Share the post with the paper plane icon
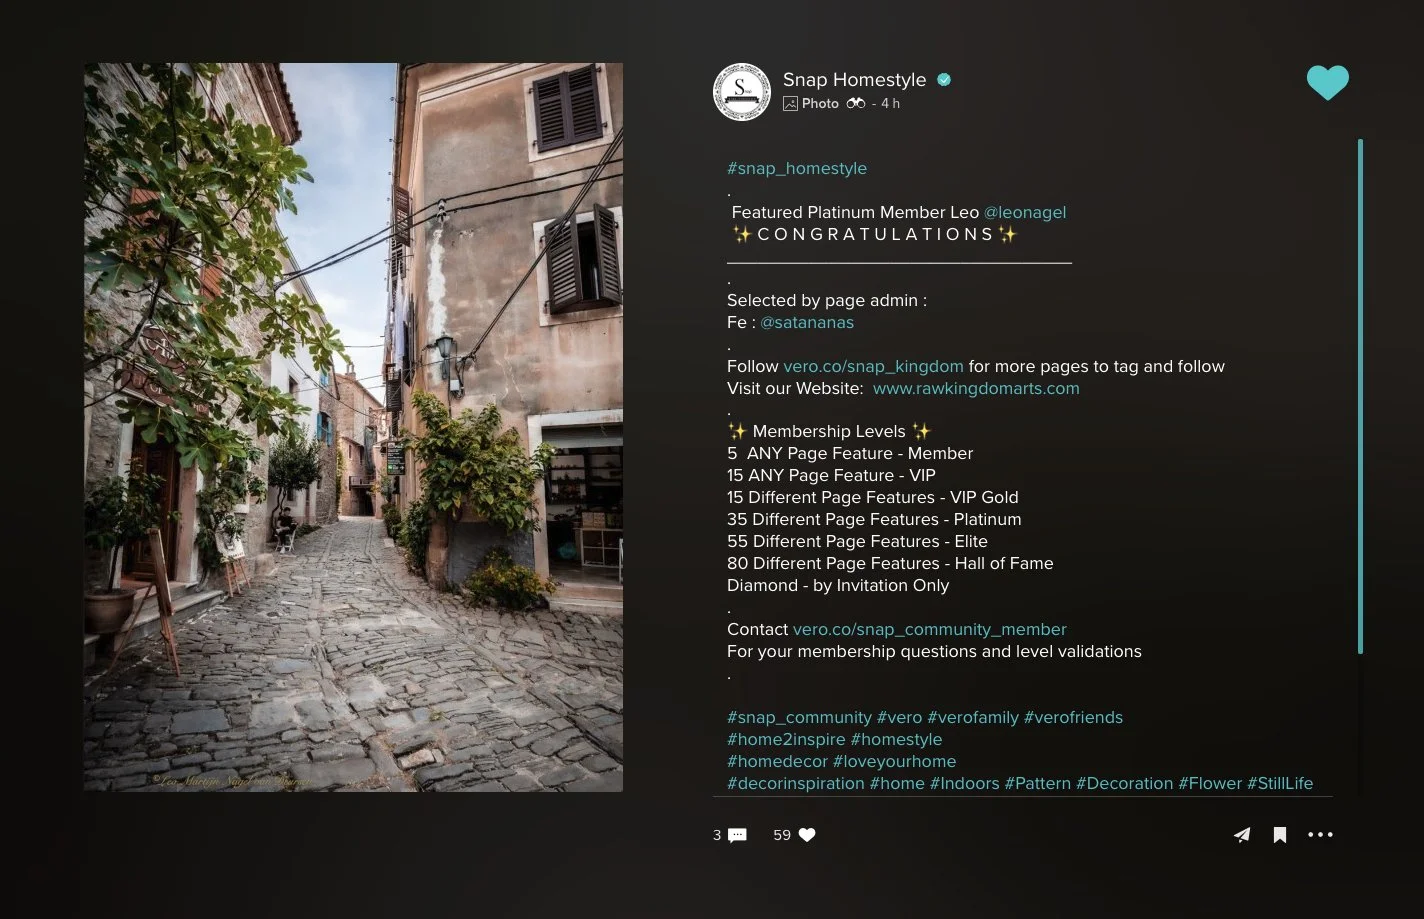The image size is (1424, 919). (1241, 835)
